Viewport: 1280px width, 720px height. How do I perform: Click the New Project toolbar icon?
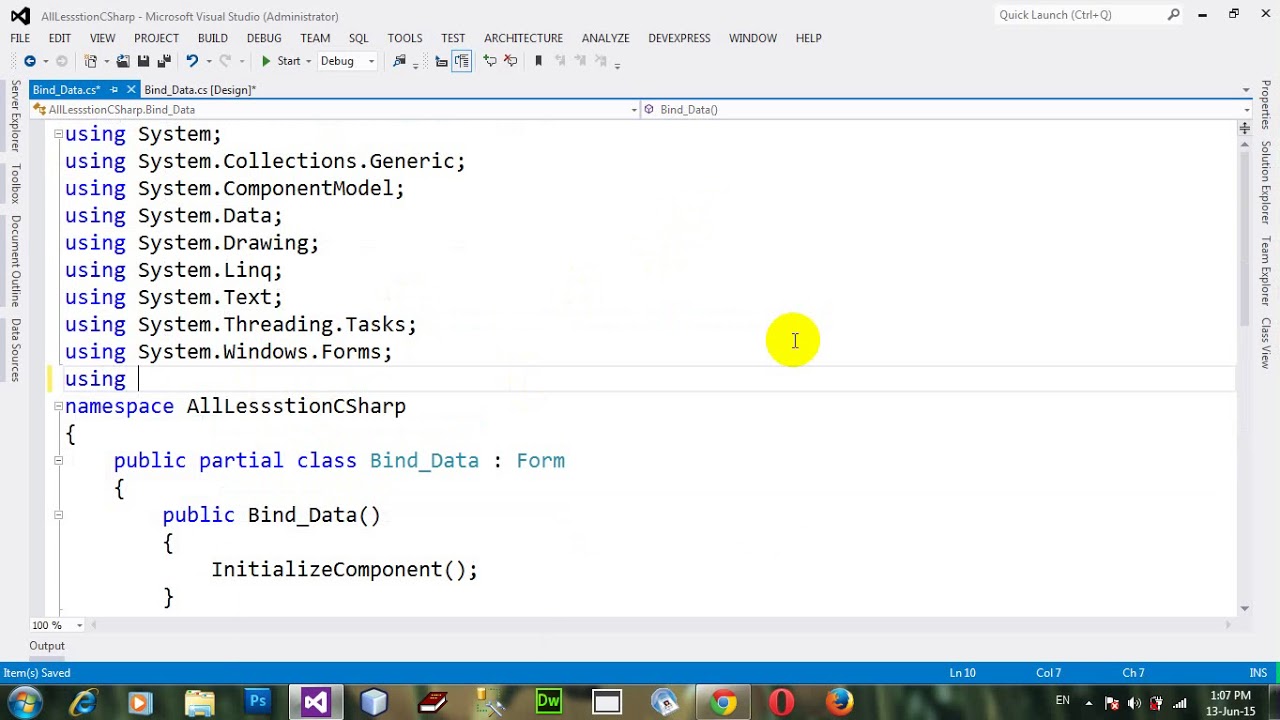91,61
